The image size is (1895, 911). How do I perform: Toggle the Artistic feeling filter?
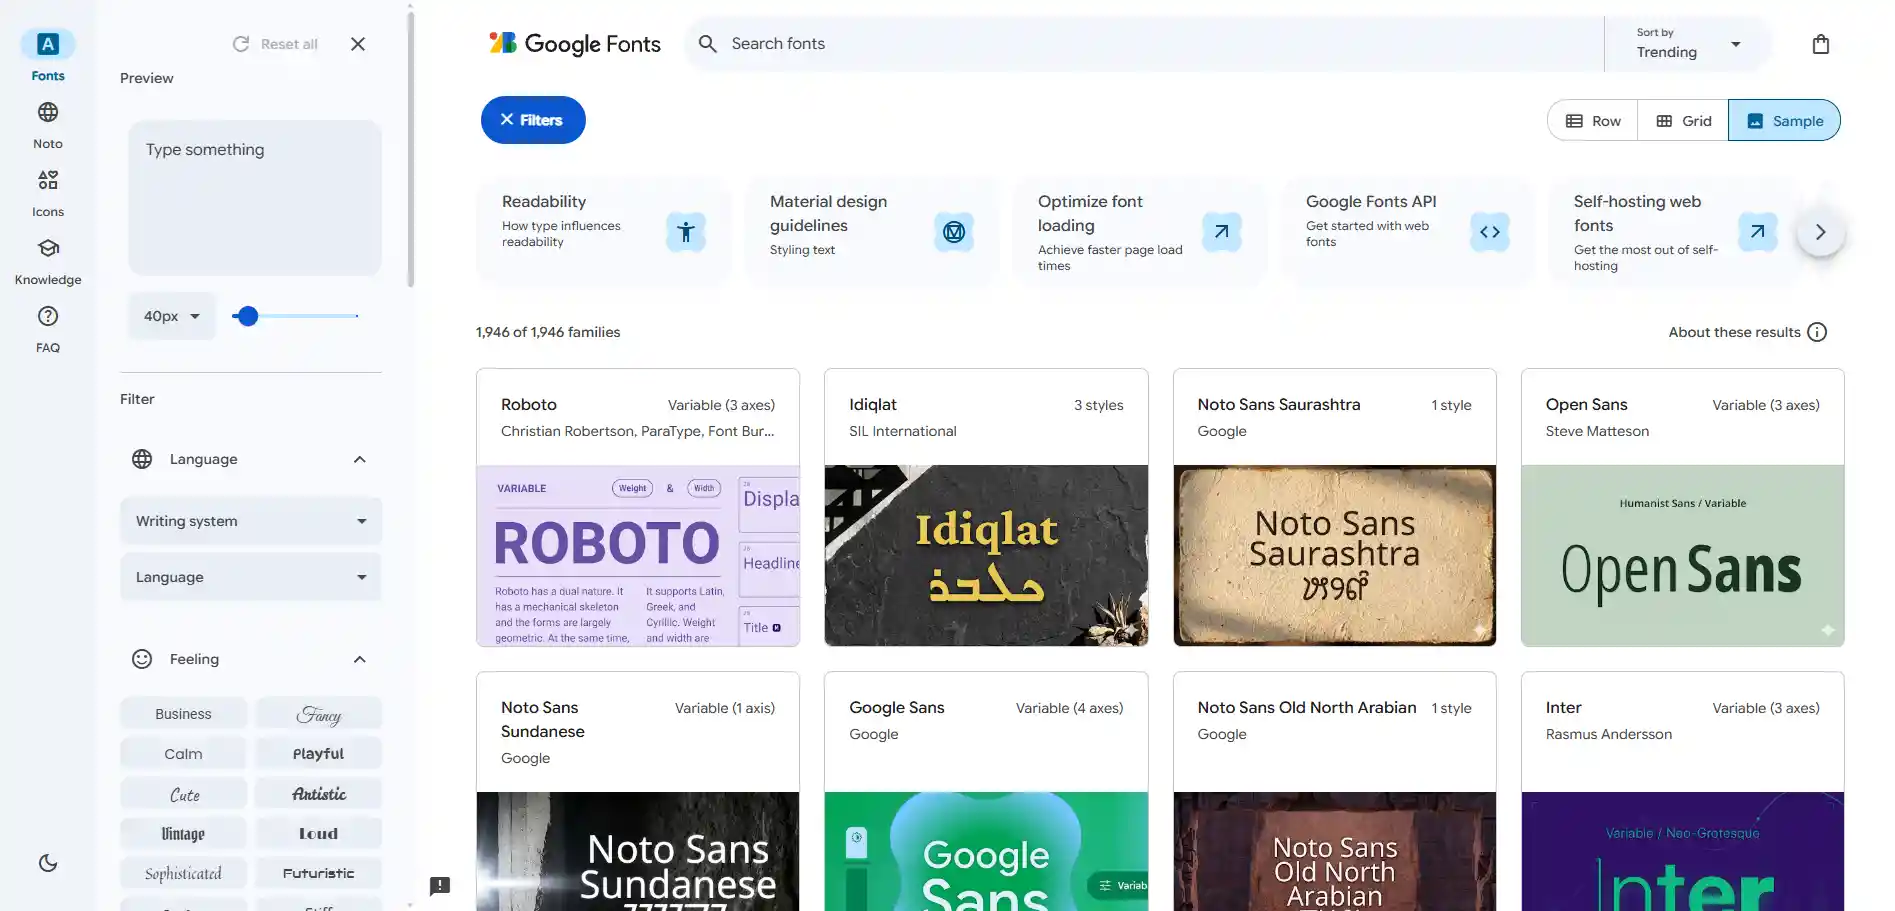(x=319, y=794)
